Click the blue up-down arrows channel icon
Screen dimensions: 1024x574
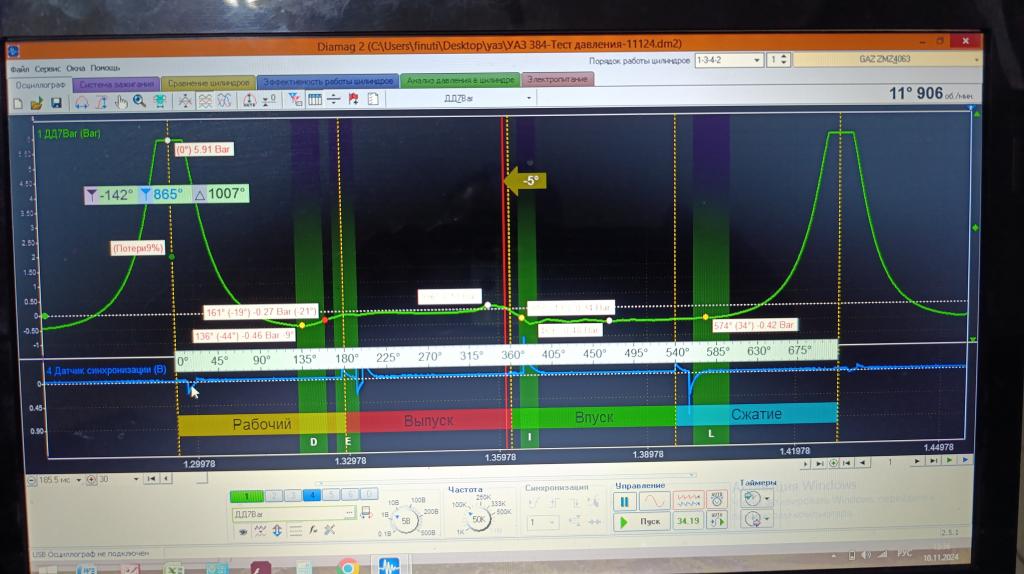[278, 531]
